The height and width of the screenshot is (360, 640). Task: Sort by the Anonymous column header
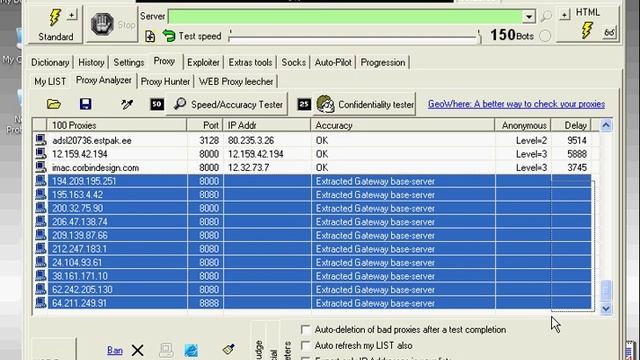coord(523,125)
